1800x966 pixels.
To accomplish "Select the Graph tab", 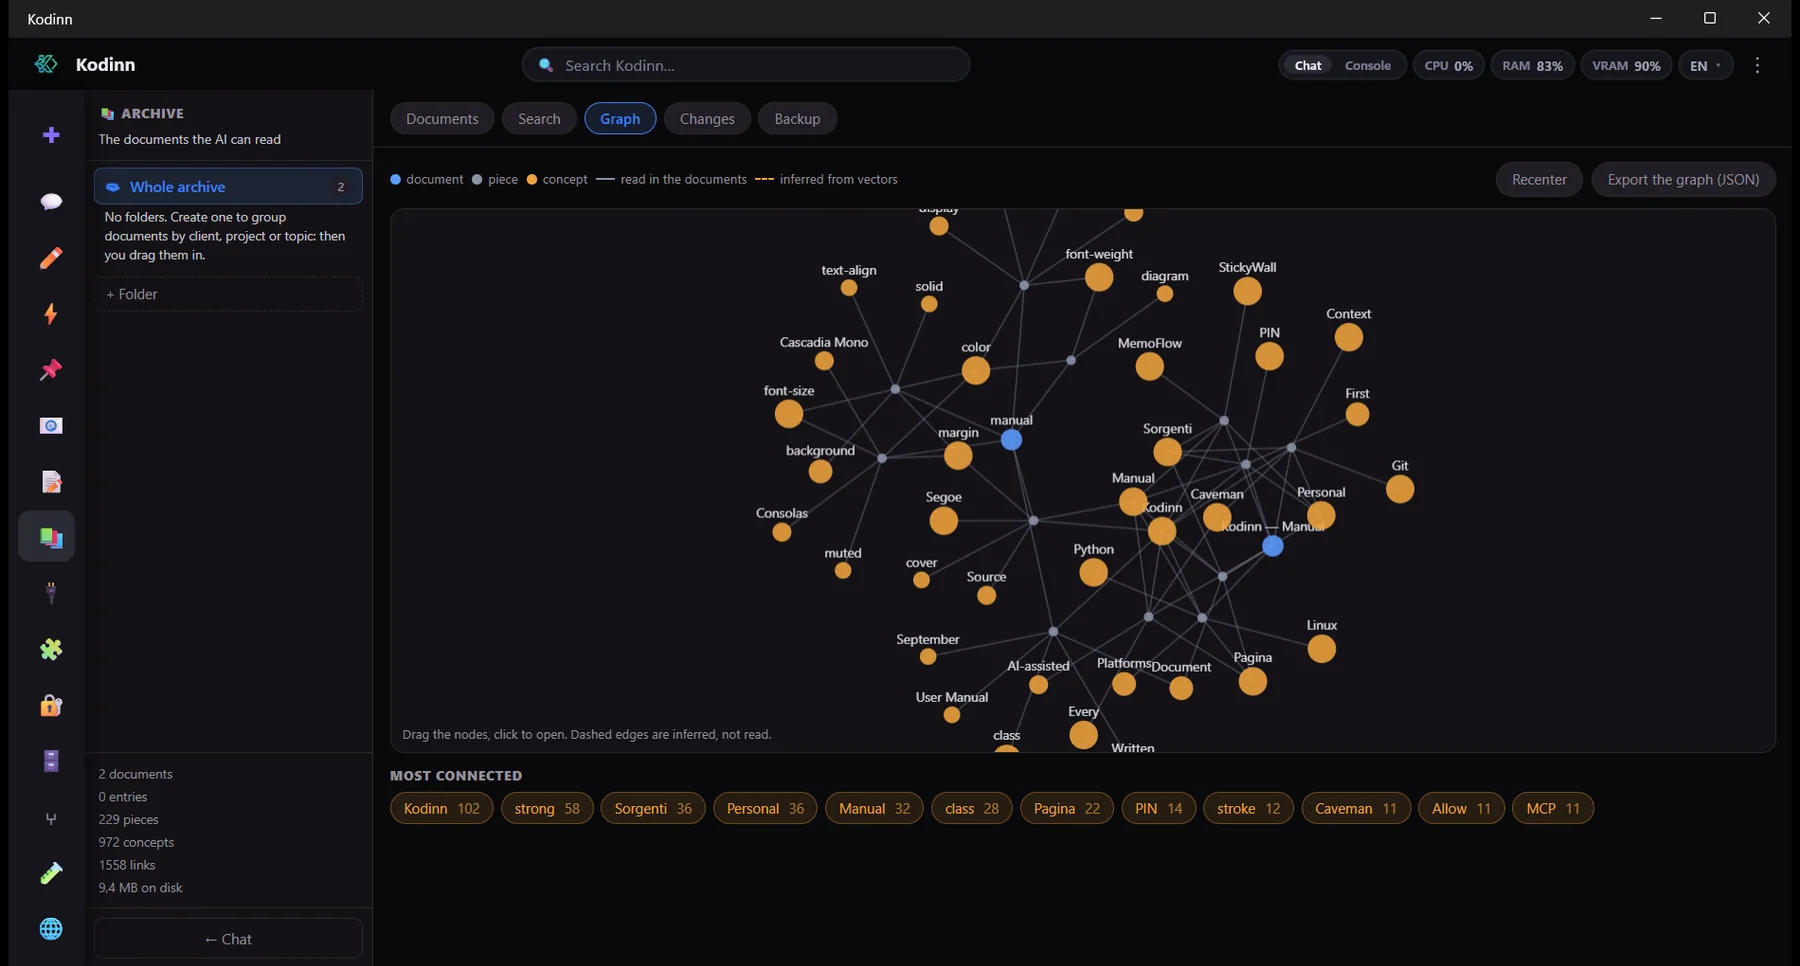I will point(620,118).
